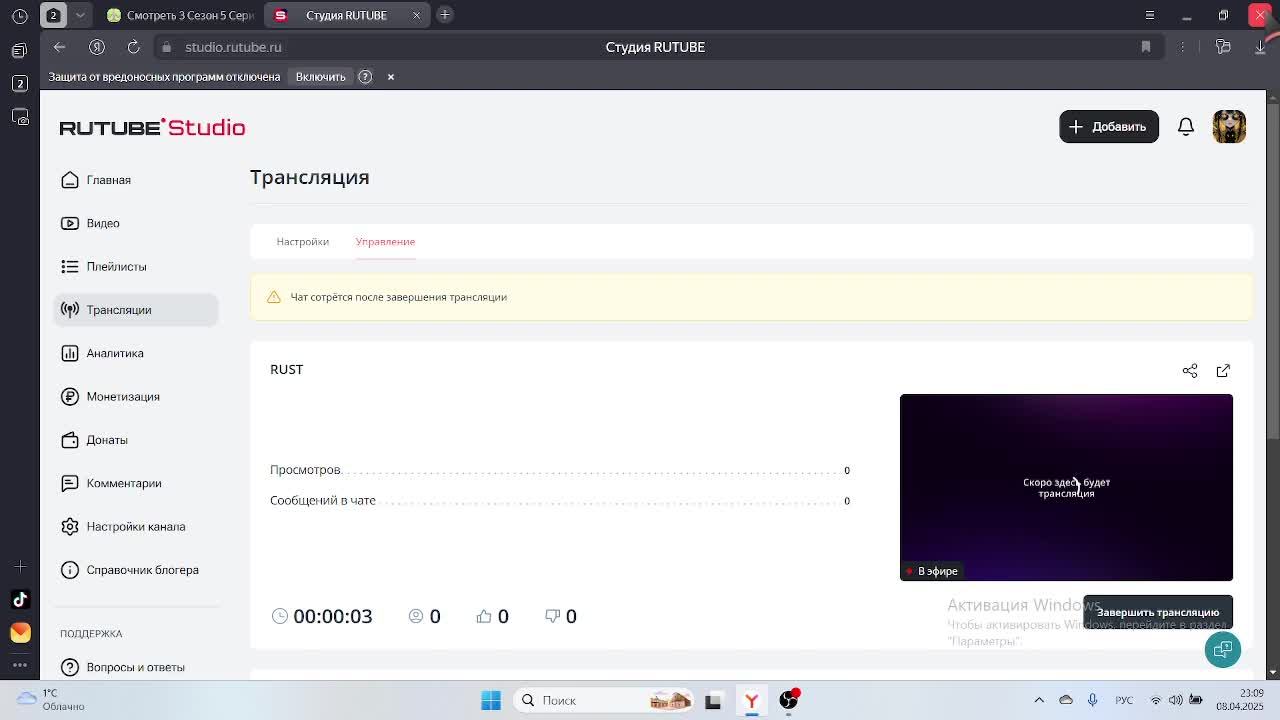The image size is (1280, 720).
Task: Click the warning triangle icon in chat notice
Action: [x=274, y=297]
